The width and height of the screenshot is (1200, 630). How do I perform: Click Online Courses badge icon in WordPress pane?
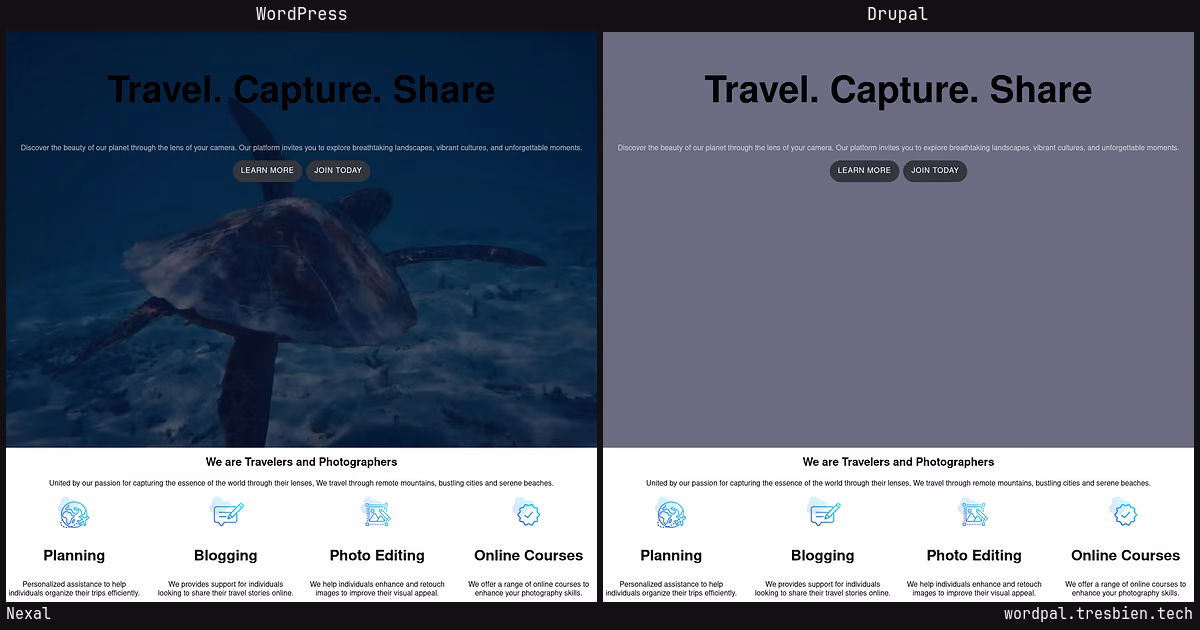[x=528, y=514]
